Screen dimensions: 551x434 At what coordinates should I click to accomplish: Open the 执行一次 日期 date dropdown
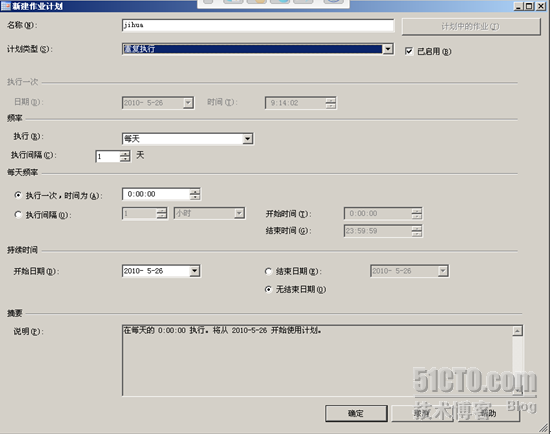(188, 103)
